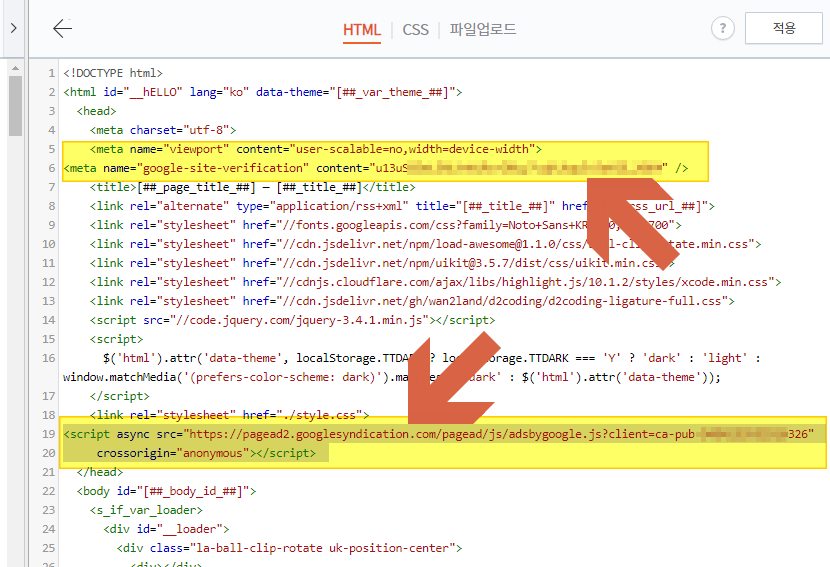The height and width of the screenshot is (567, 830).
Task: Switch to the CSS tab
Action: (416, 30)
